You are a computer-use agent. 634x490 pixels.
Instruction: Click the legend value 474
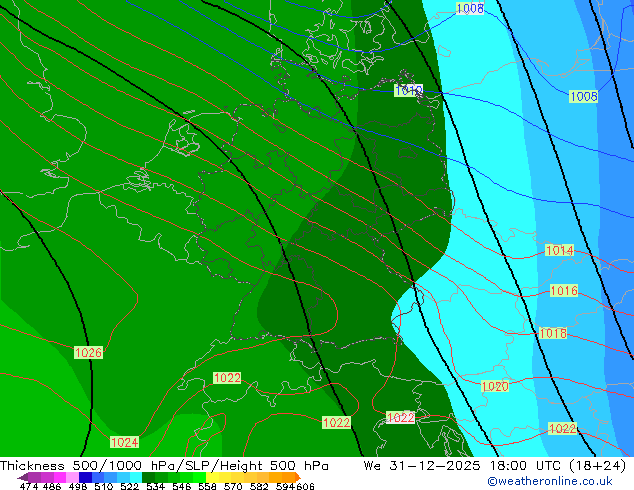(29, 486)
